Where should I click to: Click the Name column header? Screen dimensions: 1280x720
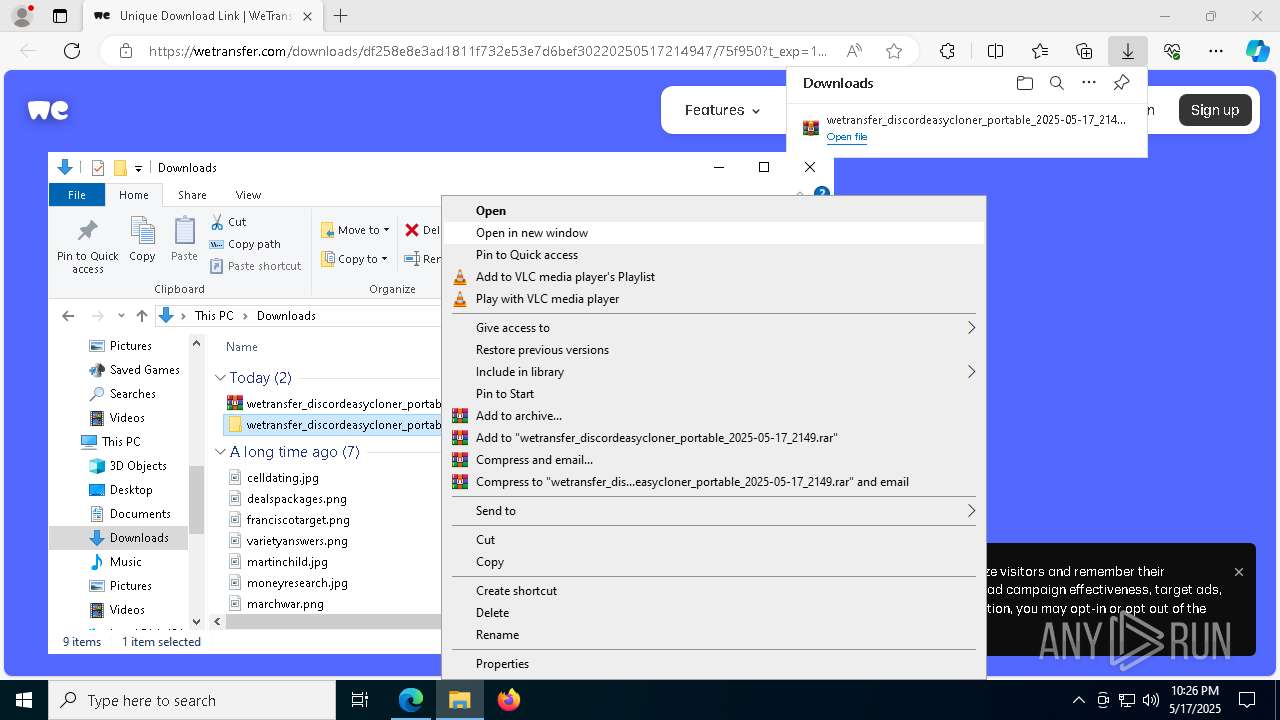(242, 347)
